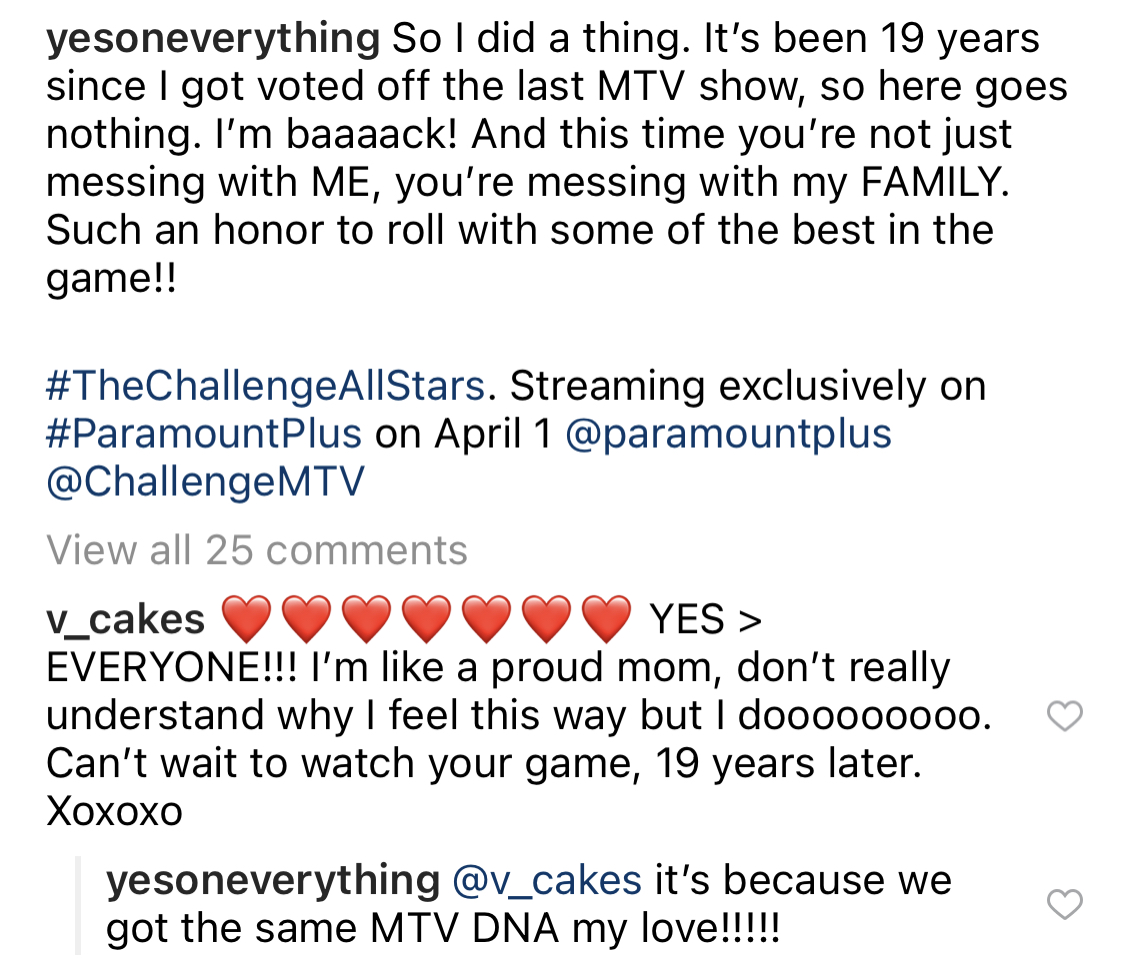The image size is (1125, 958).
Task: Tap the 'on April 1' caption text
Action: click(463, 433)
